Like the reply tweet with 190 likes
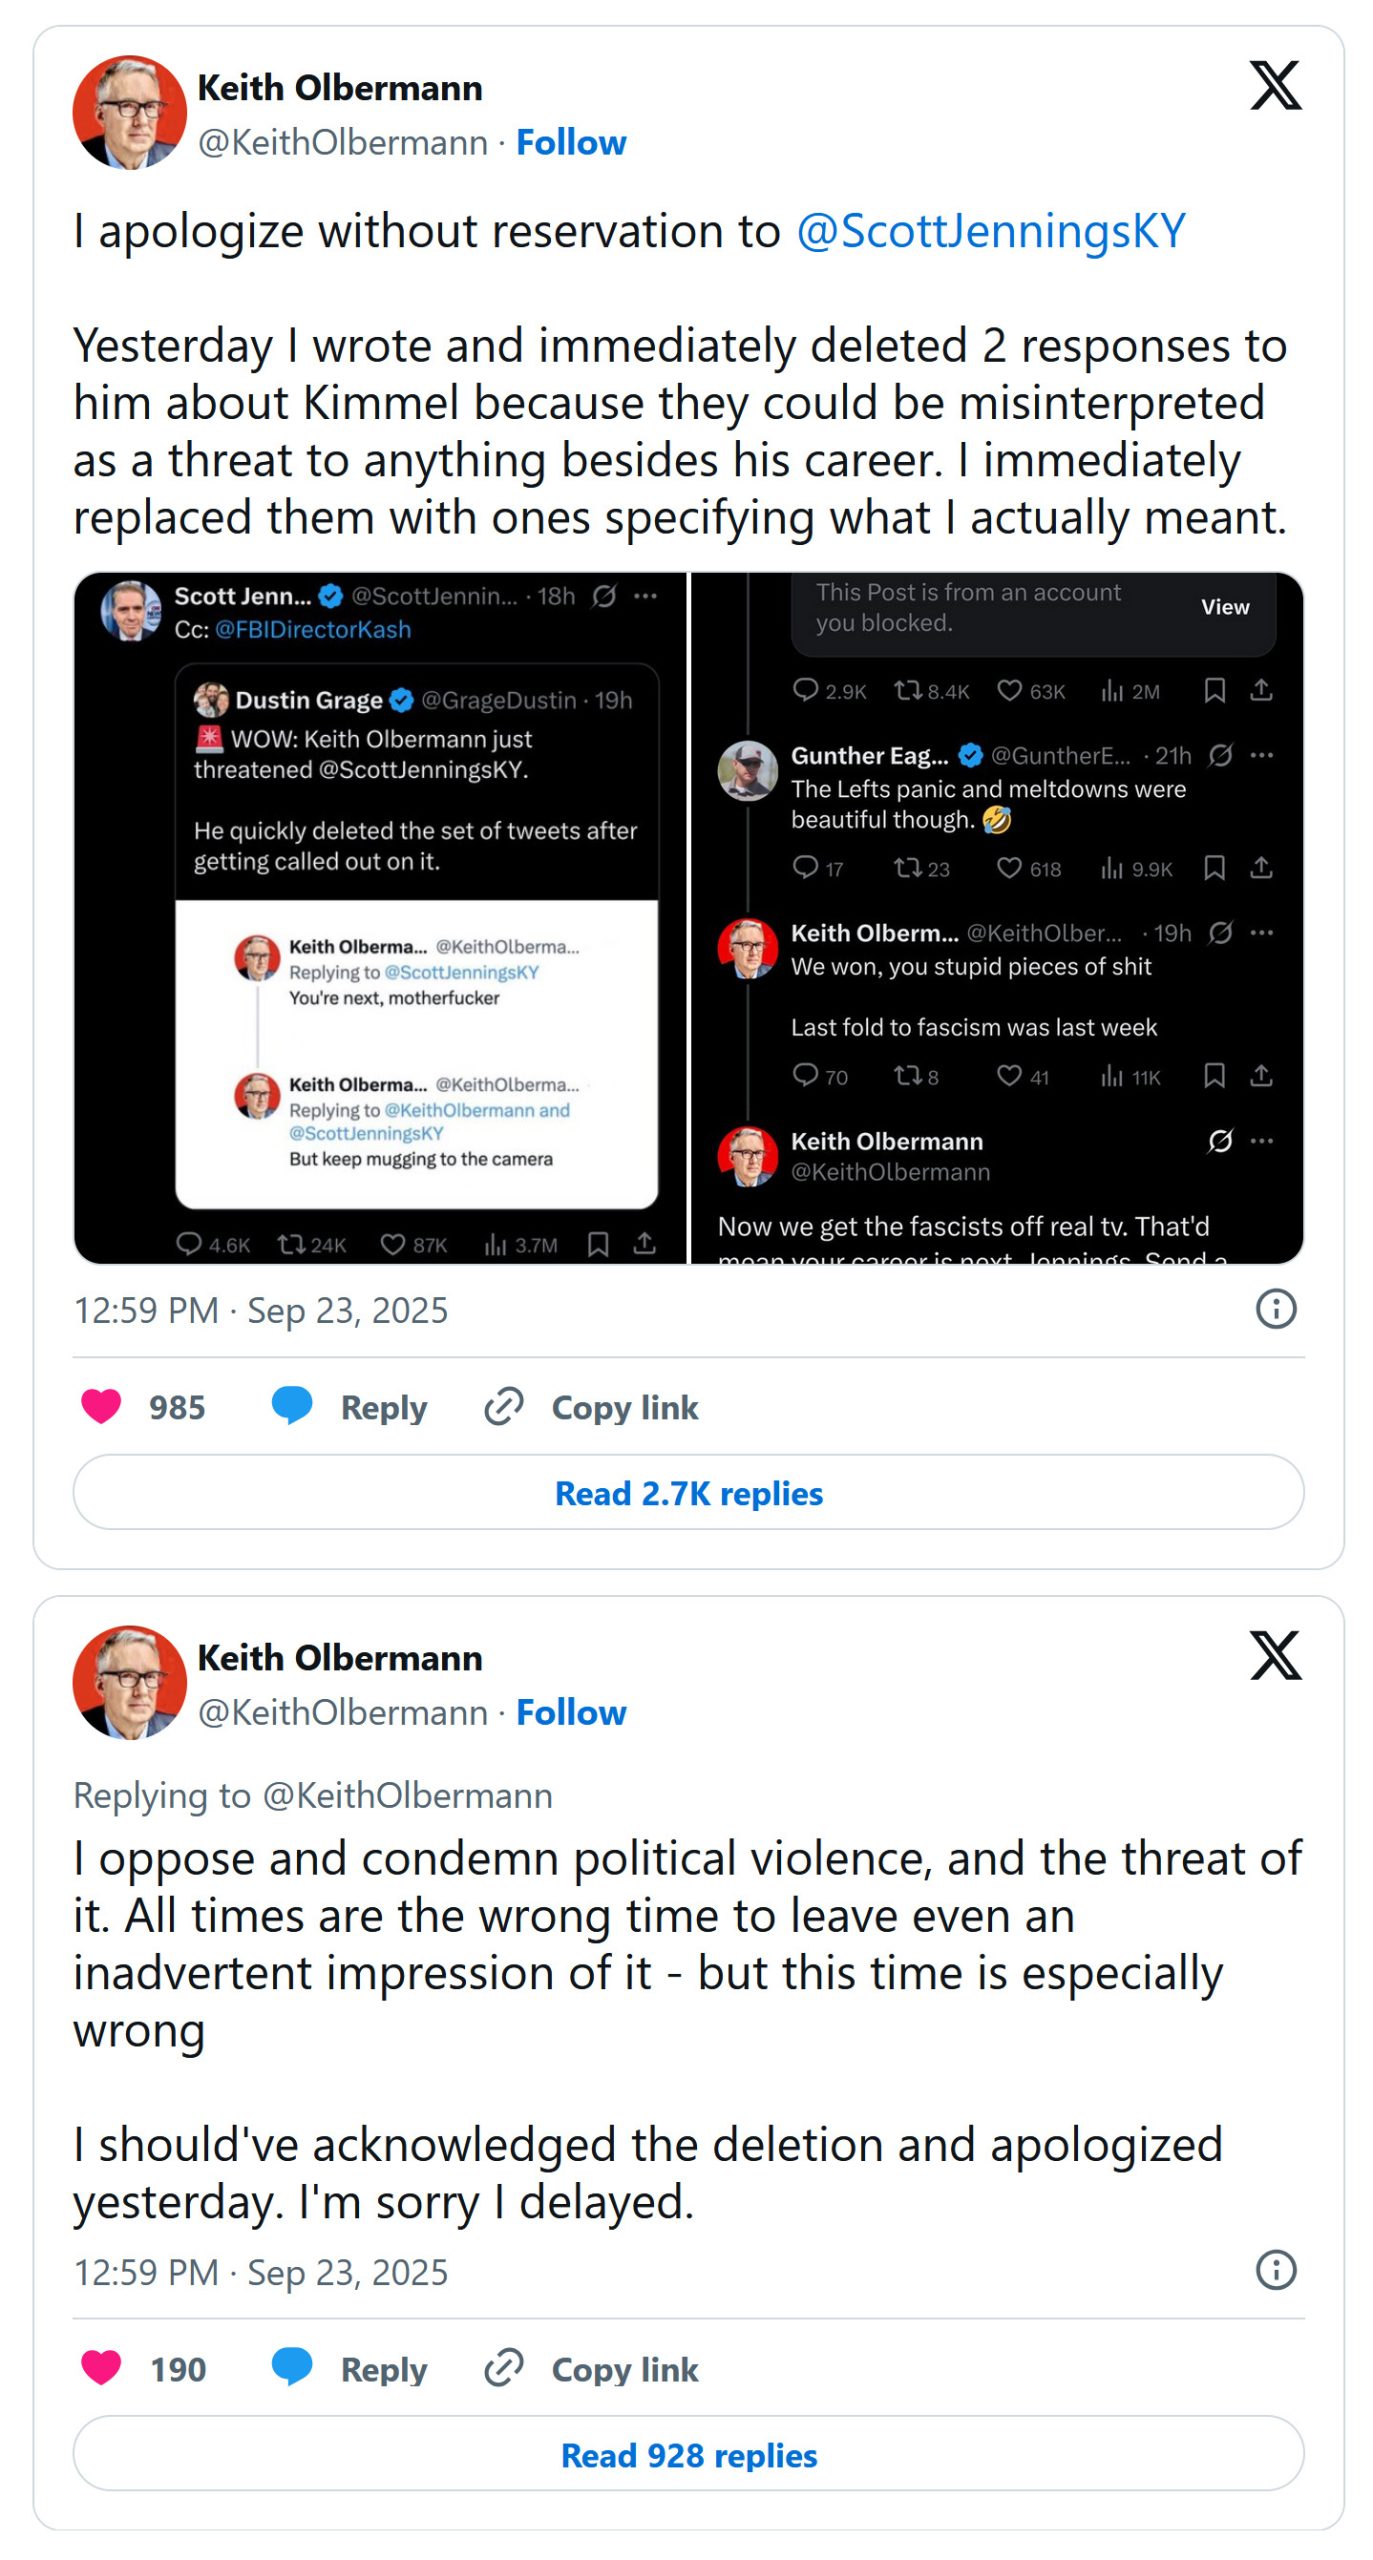 (101, 2367)
